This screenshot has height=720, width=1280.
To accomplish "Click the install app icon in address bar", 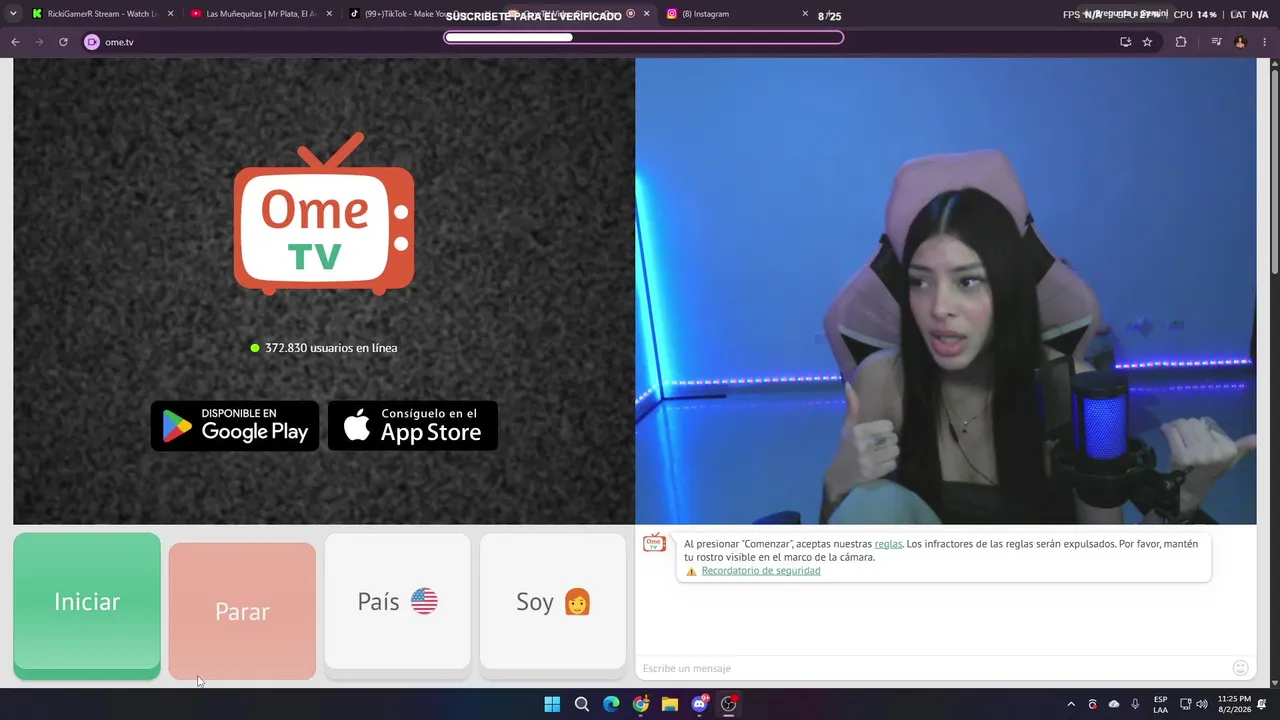I will (1125, 42).
